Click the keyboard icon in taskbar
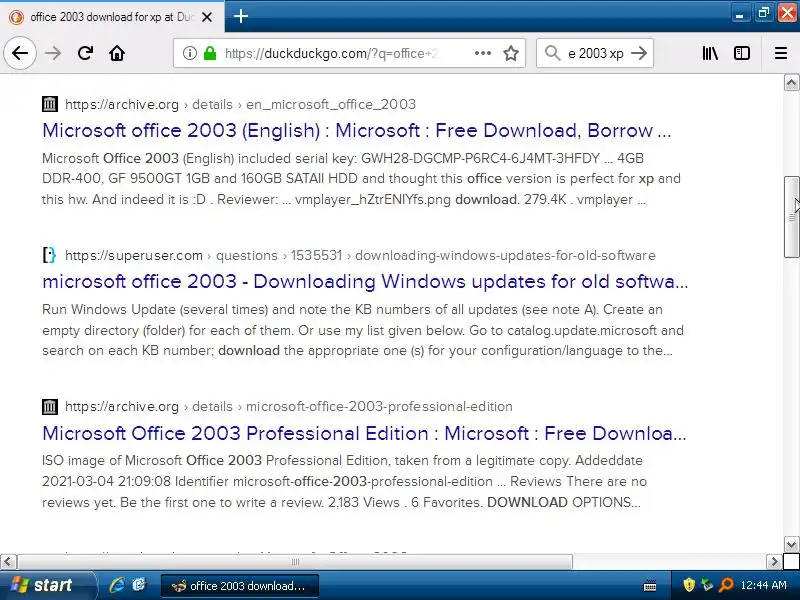The image size is (800, 600). 650,585
